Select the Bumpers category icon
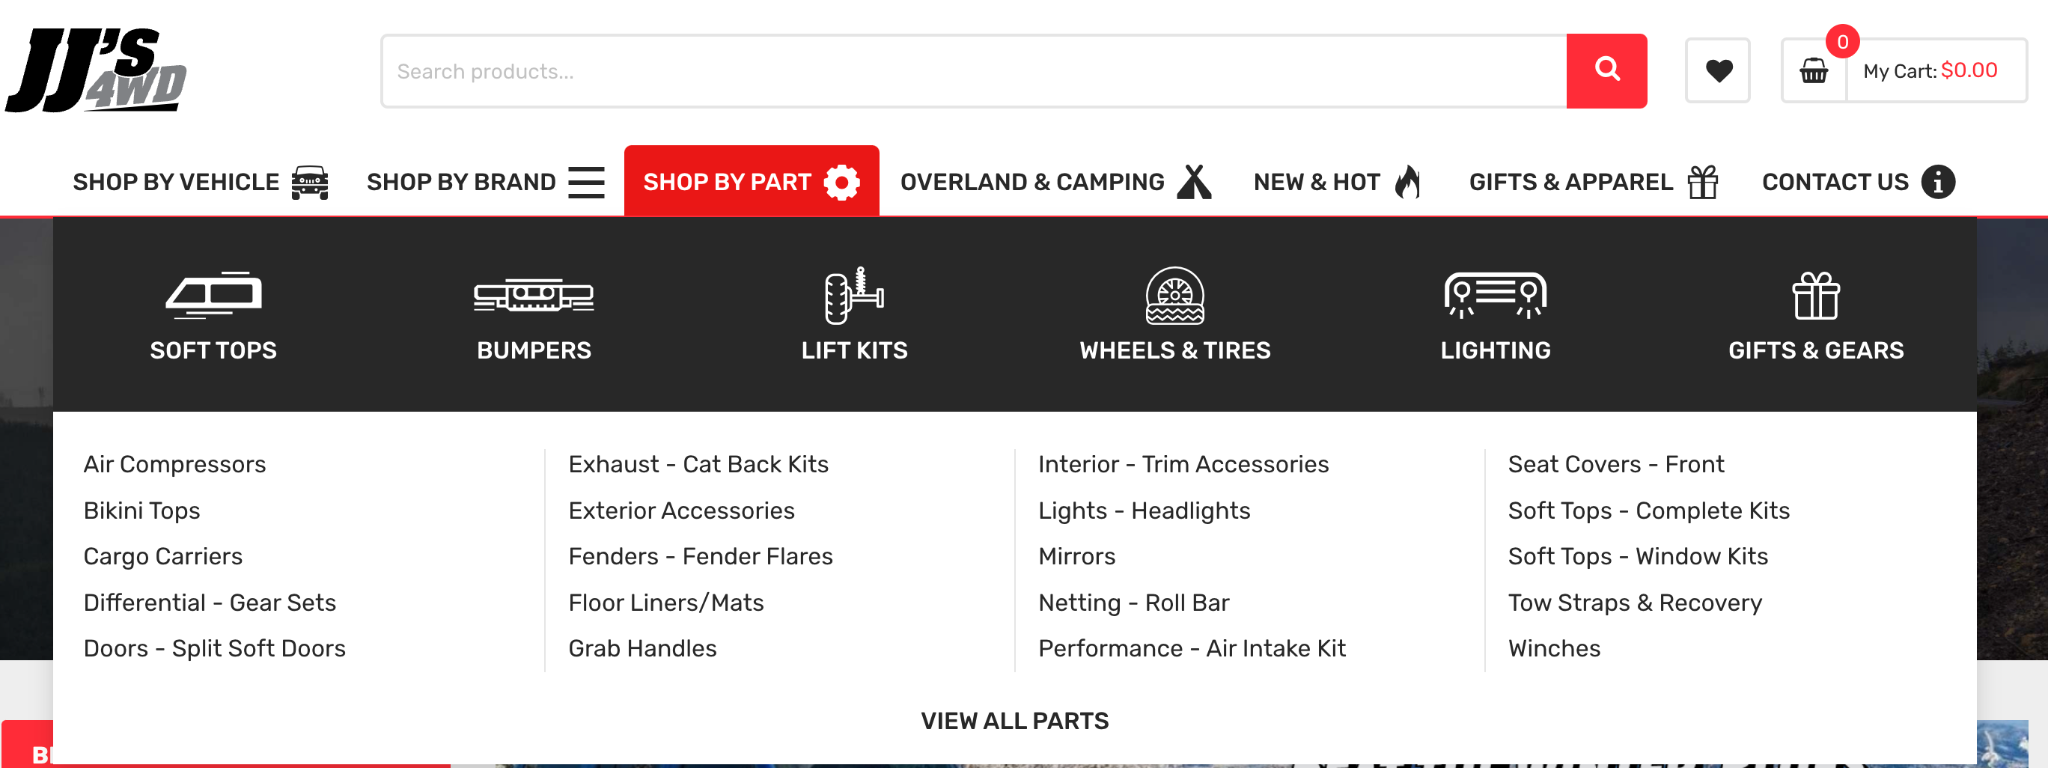This screenshot has height=768, width=2048. pos(534,296)
